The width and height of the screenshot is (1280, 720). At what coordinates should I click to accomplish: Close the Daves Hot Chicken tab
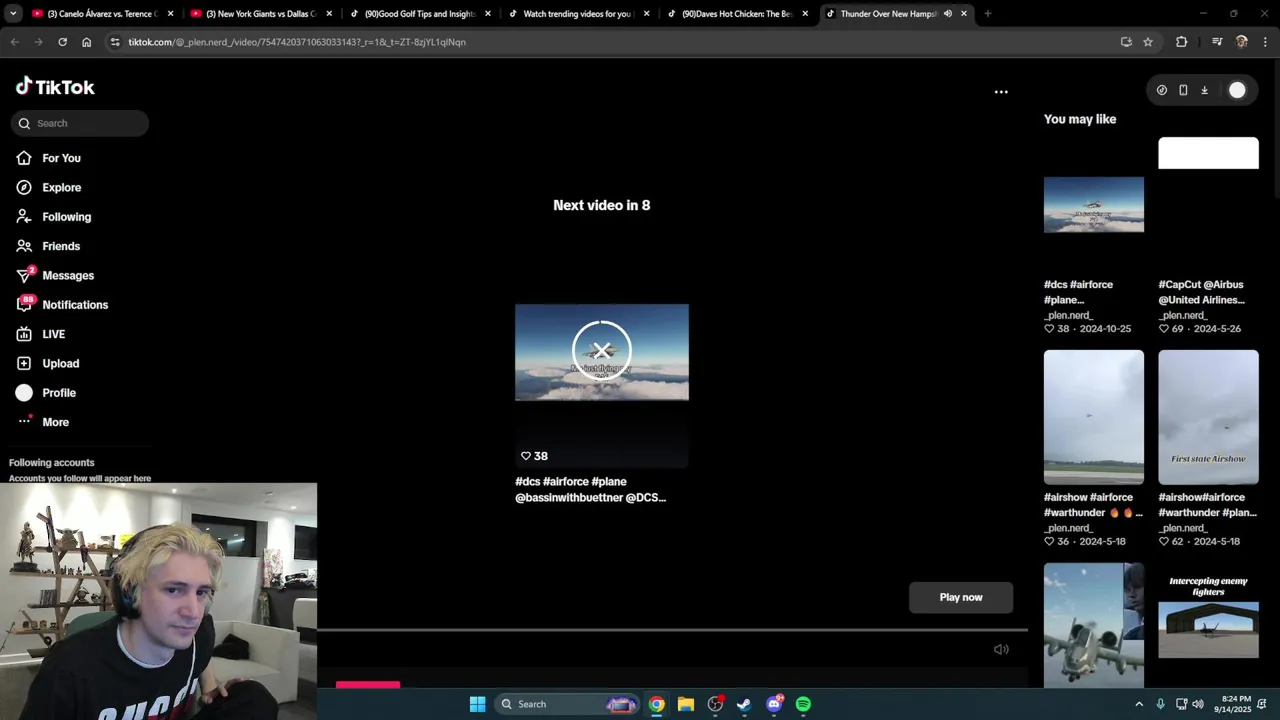click(805, 14)
